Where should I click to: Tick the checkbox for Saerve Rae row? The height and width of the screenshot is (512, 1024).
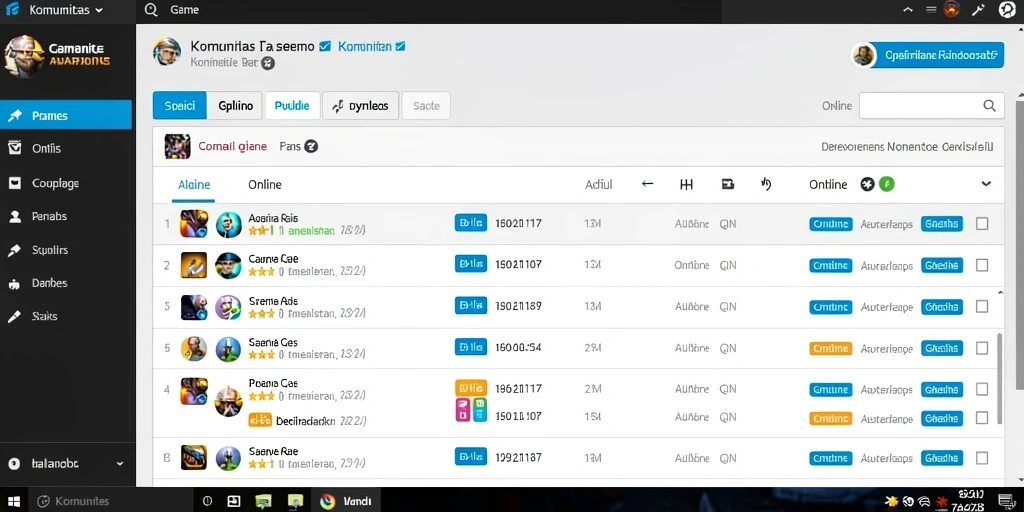click(x=982, y=458)
